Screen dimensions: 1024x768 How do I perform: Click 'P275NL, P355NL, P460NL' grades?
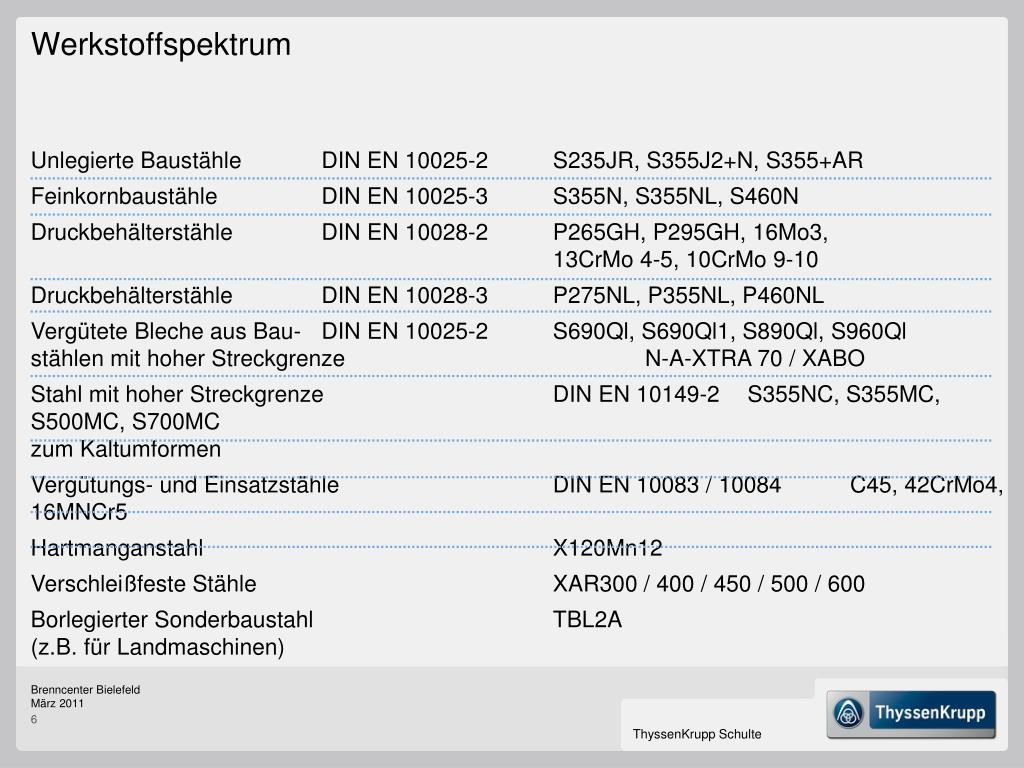pyautogui.click(x=688, y=296)
